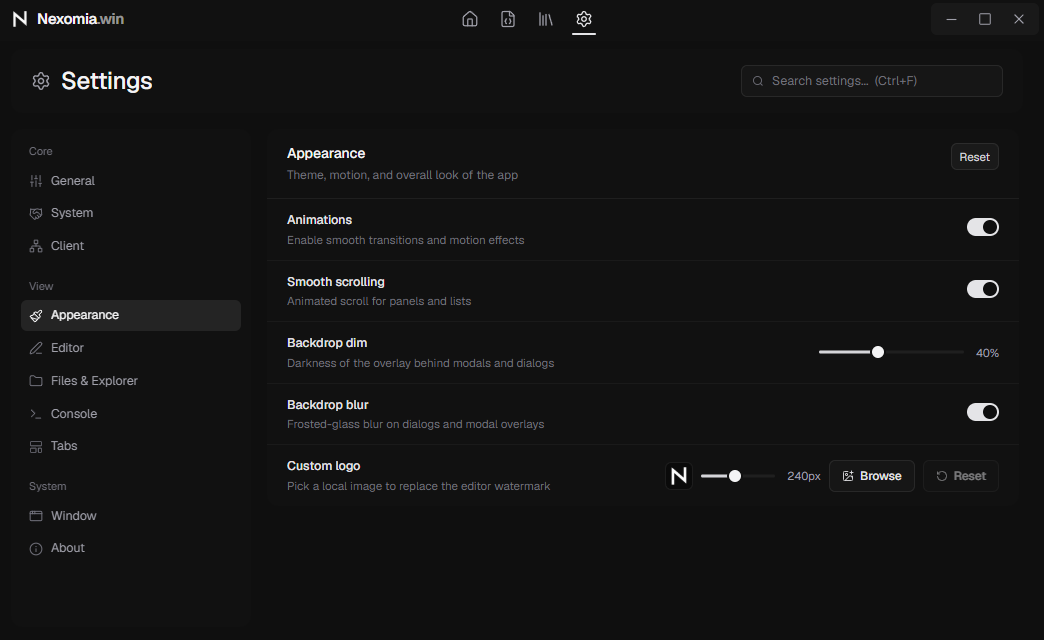Click the Custom logo setting label

coord(324,466)
